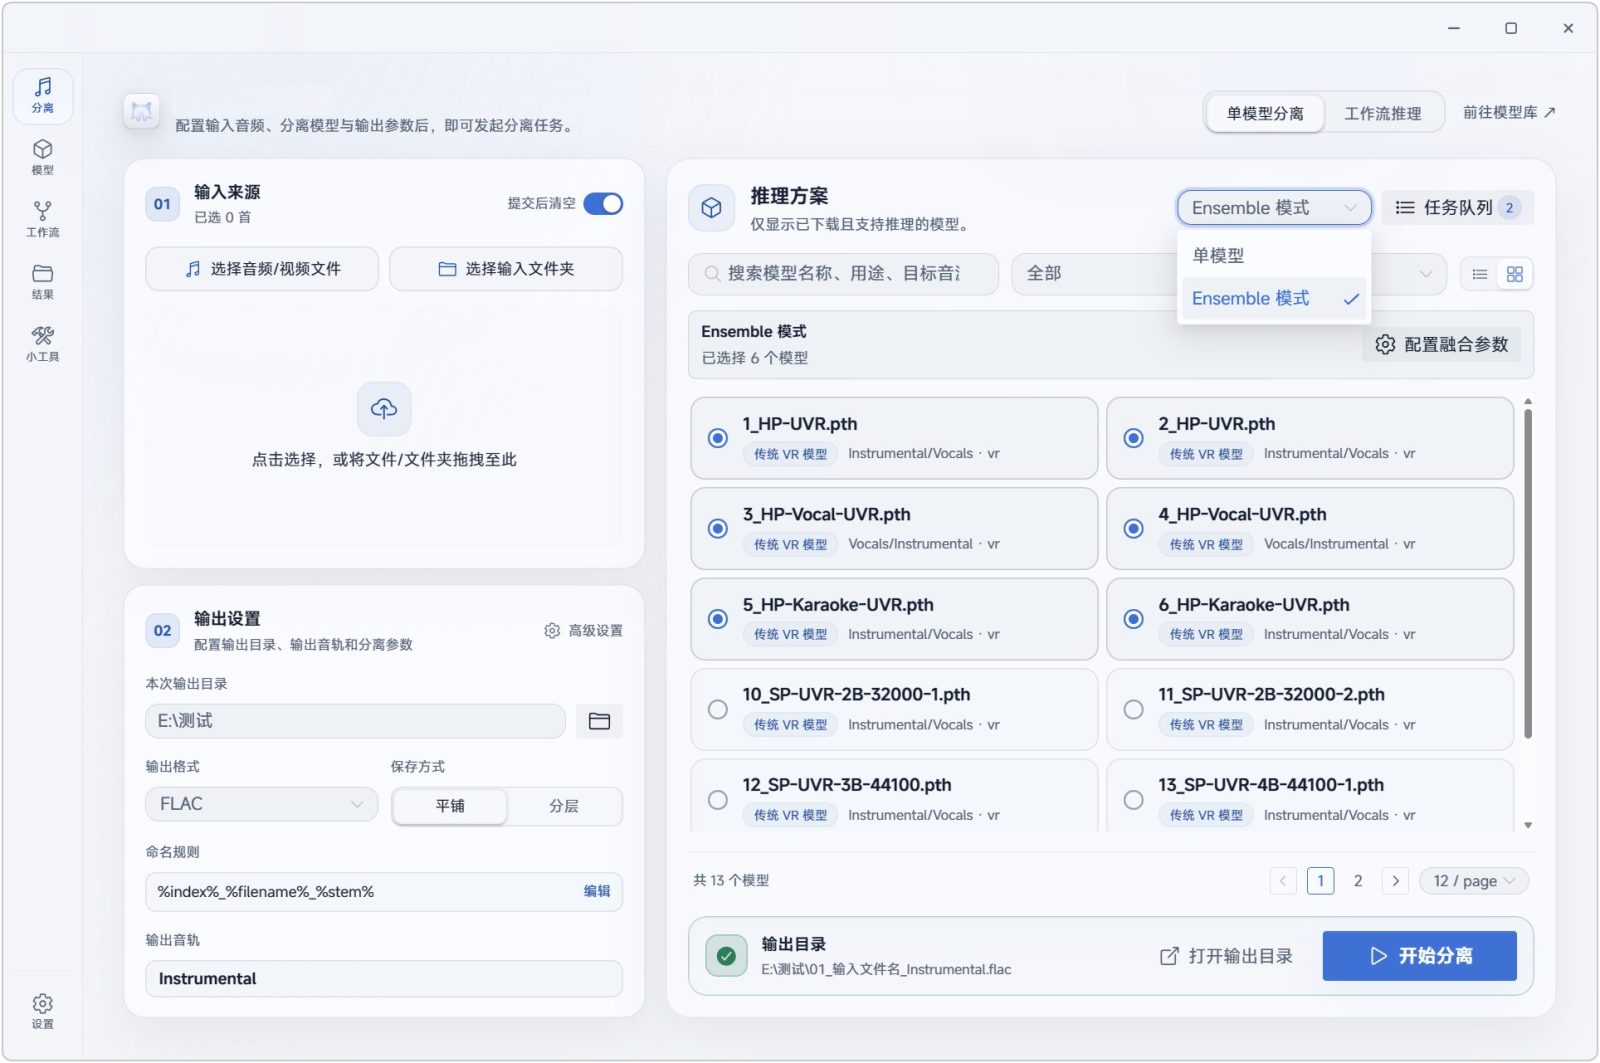Click page 1 in pagination
1600x1063 pixels.
pyautogui.click(x=1321, y=881)
